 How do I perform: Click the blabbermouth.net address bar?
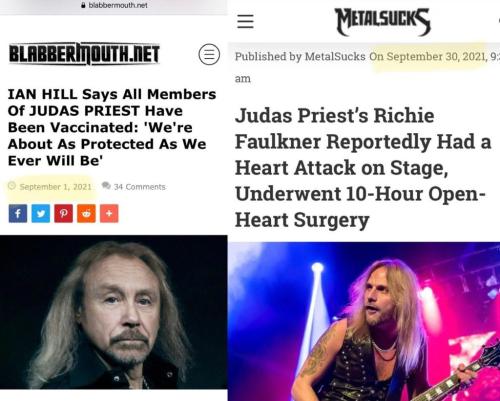[114, 5]
